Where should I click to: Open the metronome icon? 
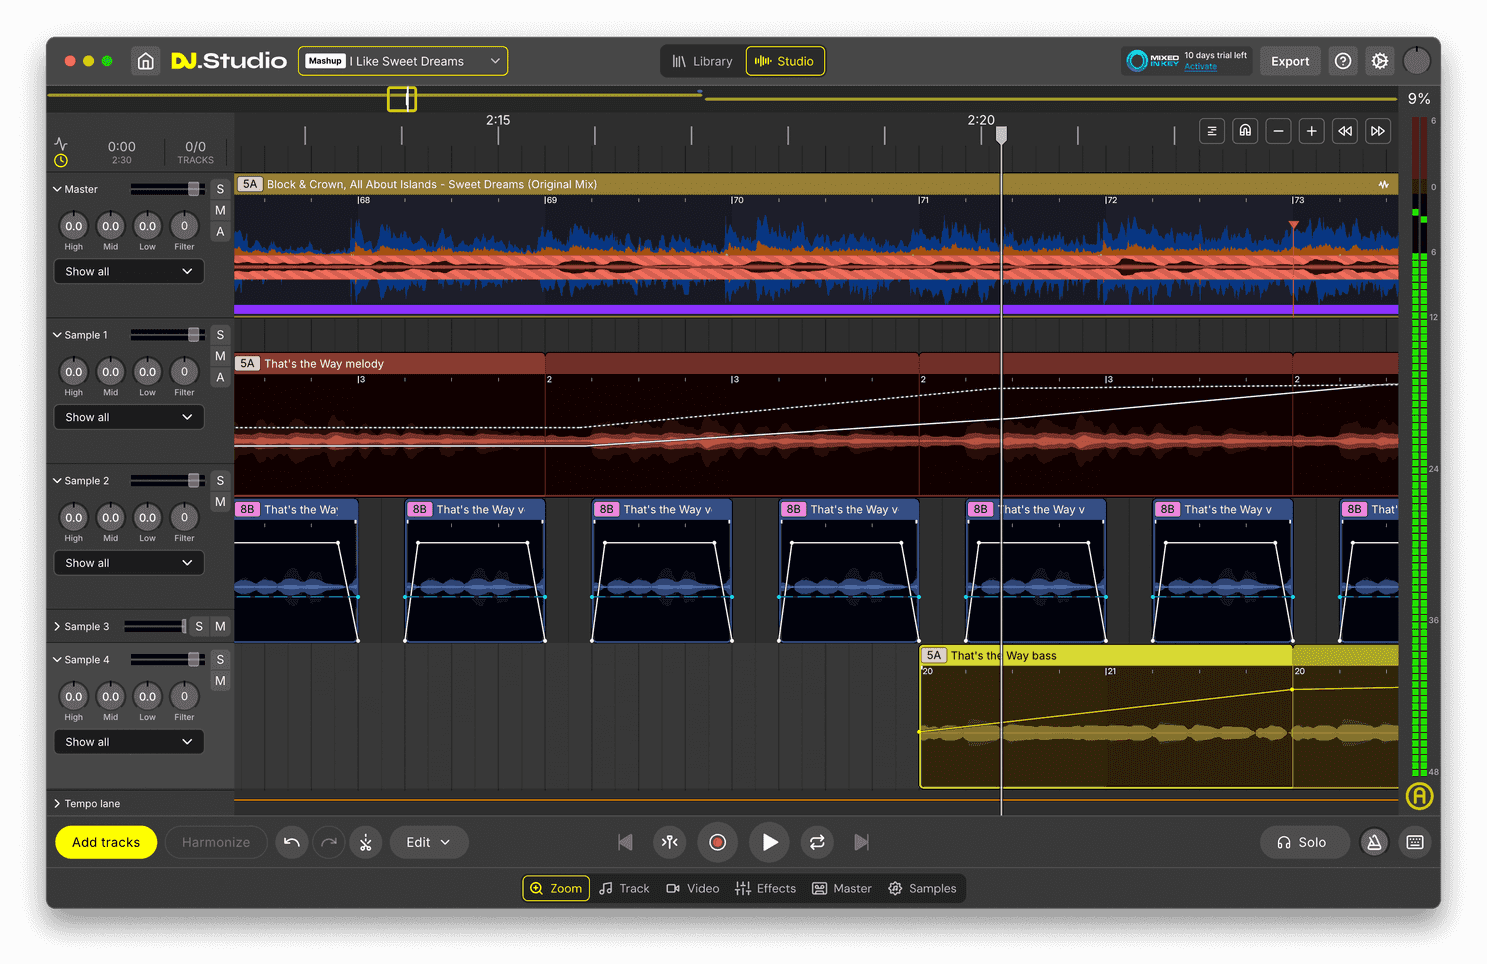coord(1374,842)
